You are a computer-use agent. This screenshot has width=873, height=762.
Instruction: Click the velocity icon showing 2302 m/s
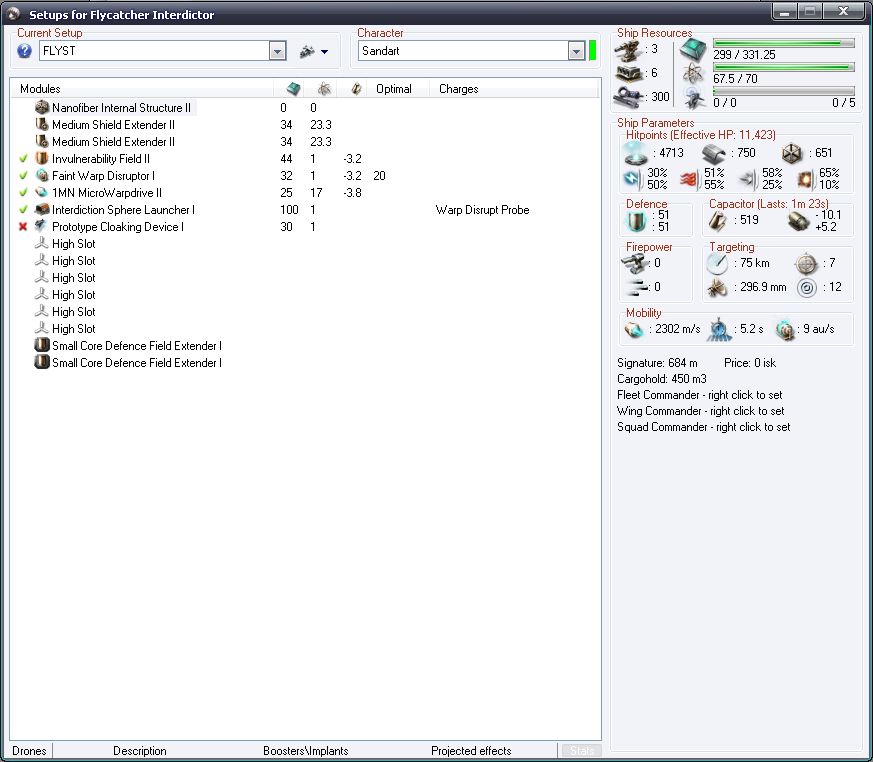coord(634,330)
